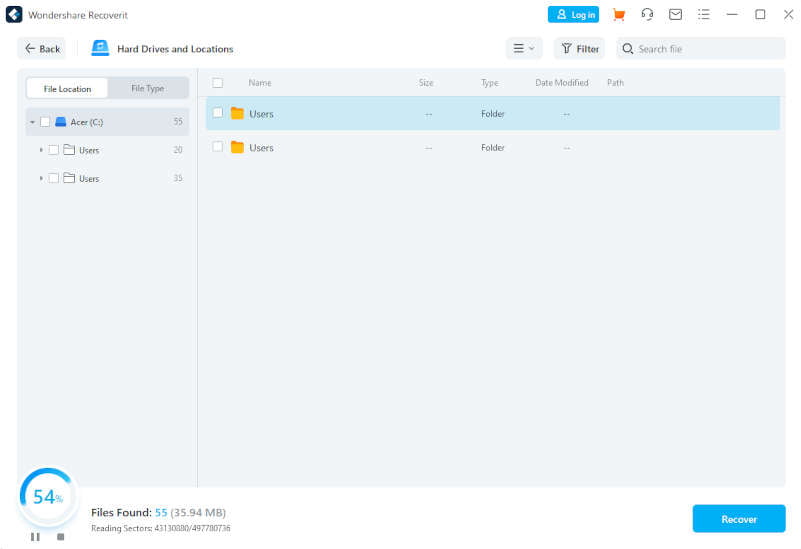Click the 54% scan progress circle

point(47,497)
